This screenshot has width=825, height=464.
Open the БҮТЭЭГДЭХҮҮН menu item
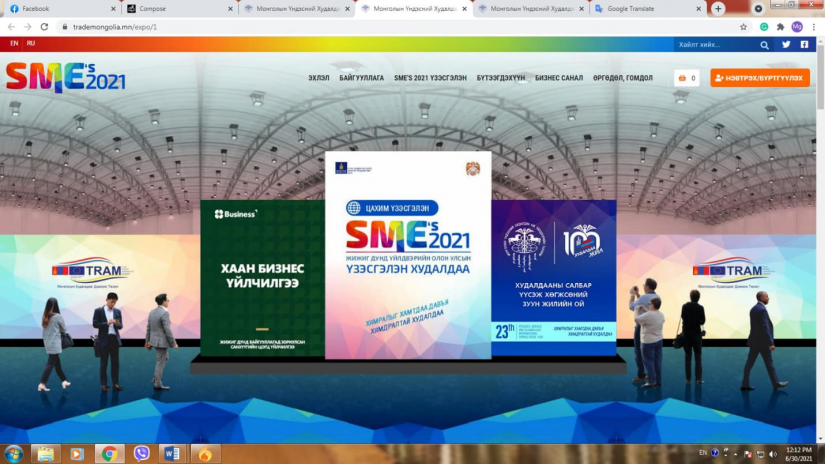(x=501, y=78)
